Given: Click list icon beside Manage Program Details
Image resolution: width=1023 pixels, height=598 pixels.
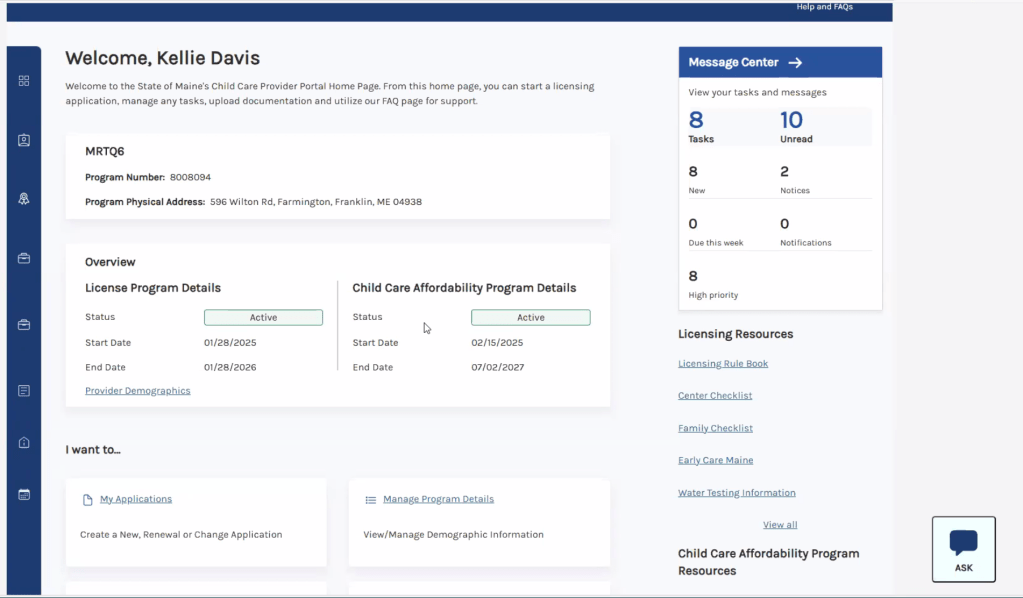Looking at the screenshot, I should coord(370,499).
